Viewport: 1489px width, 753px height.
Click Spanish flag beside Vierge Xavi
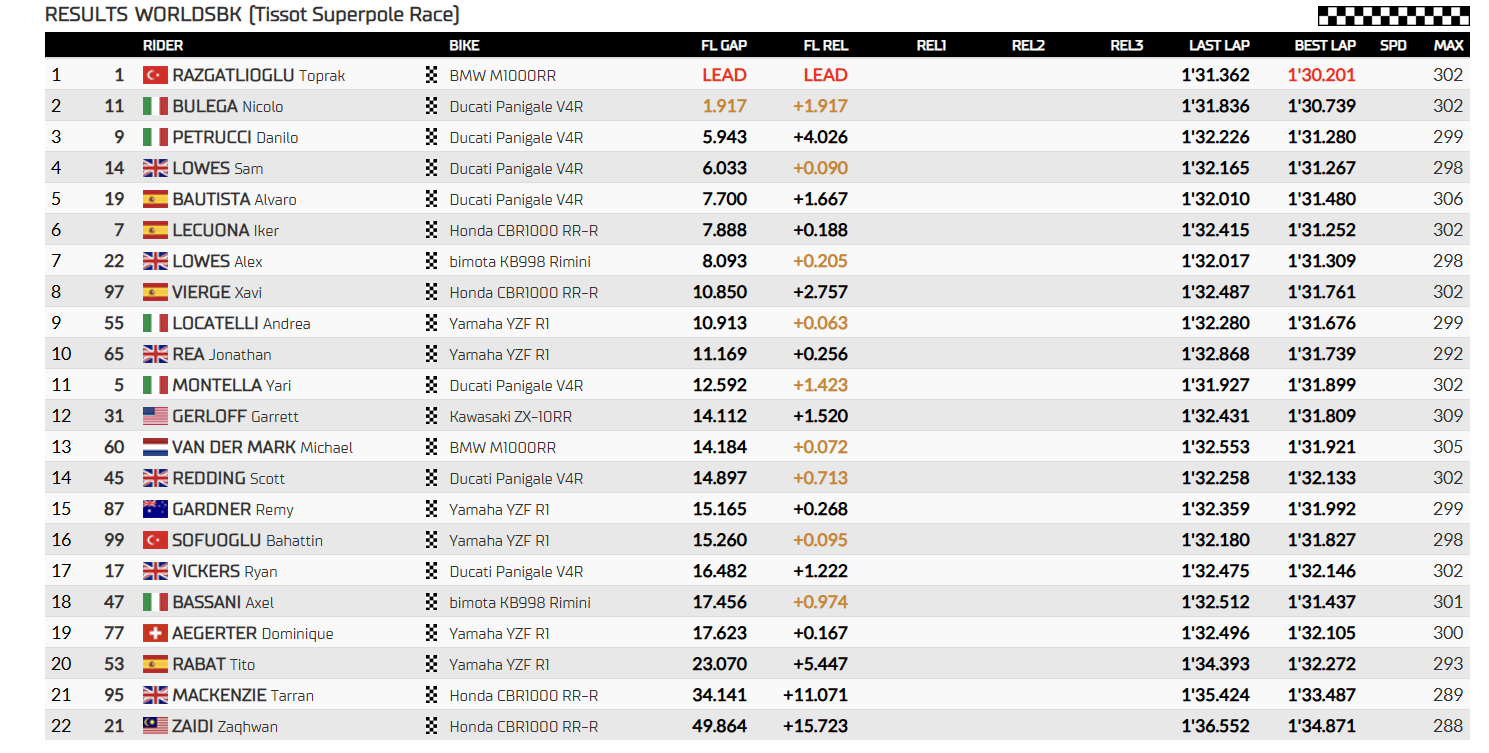[155, 292]
